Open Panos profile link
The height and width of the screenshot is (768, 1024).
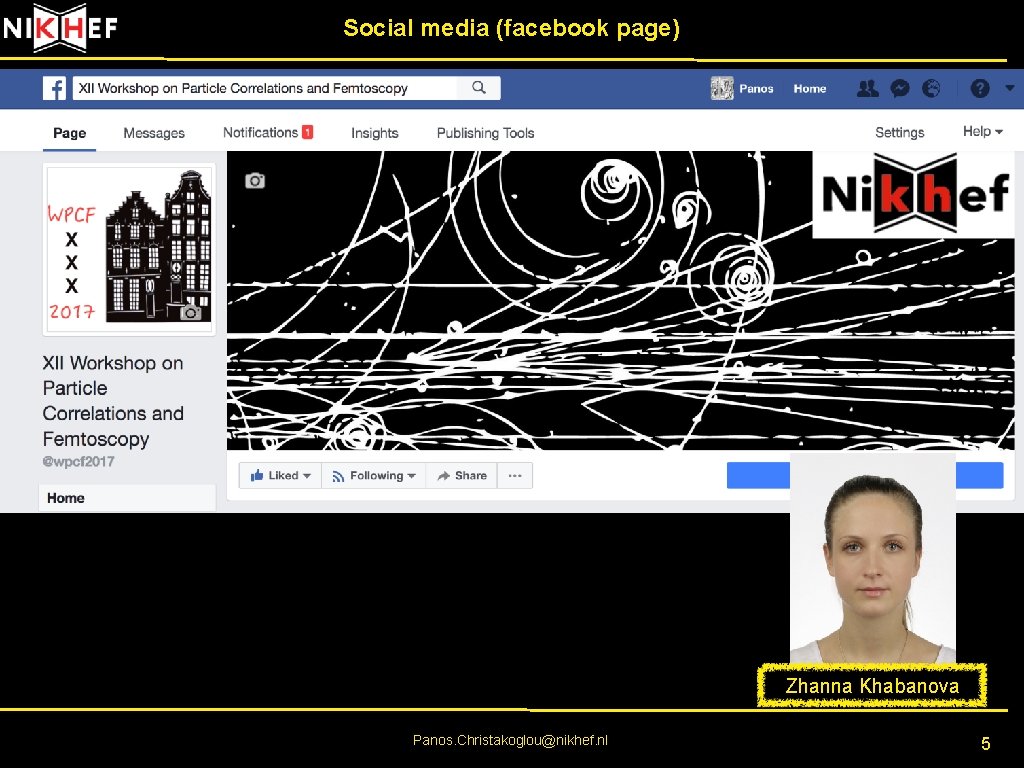(x=756, y=89)
